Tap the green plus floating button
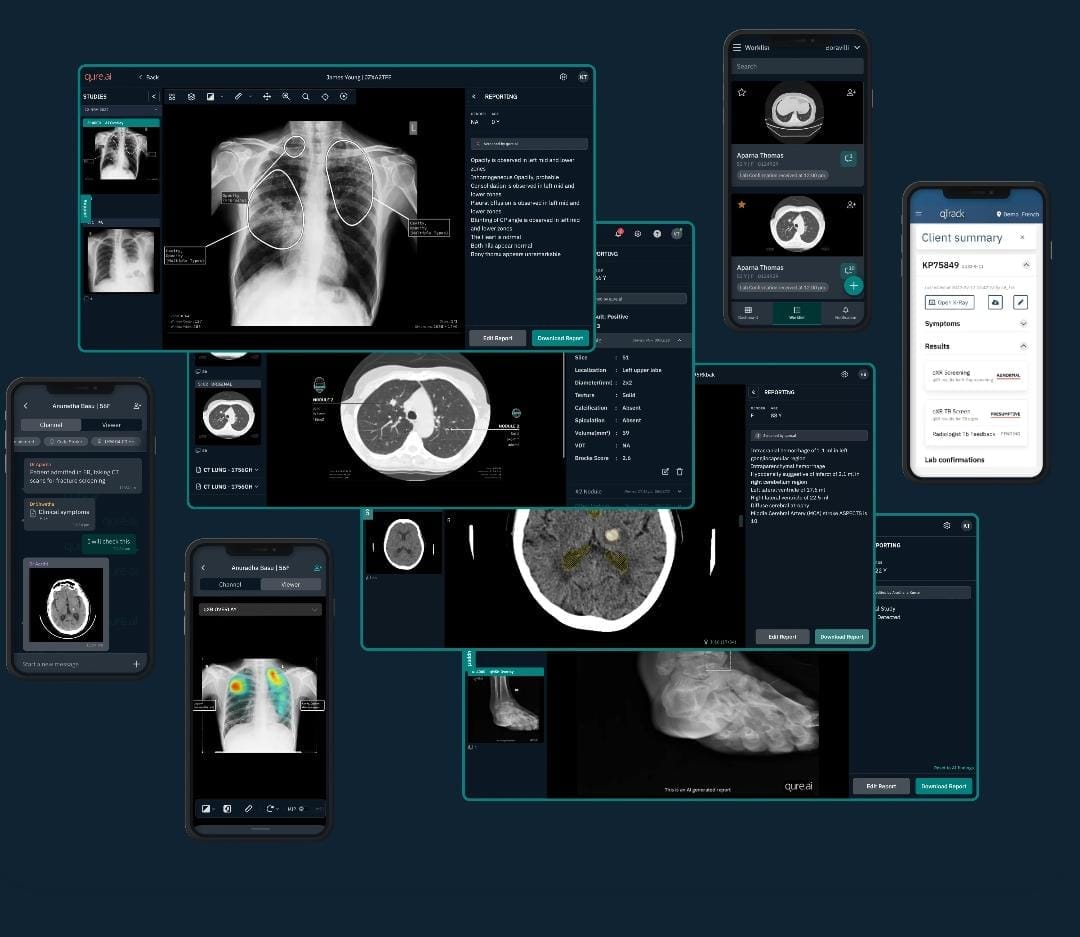The height and width of the screenshot is (937, 1080). point(852,286)
